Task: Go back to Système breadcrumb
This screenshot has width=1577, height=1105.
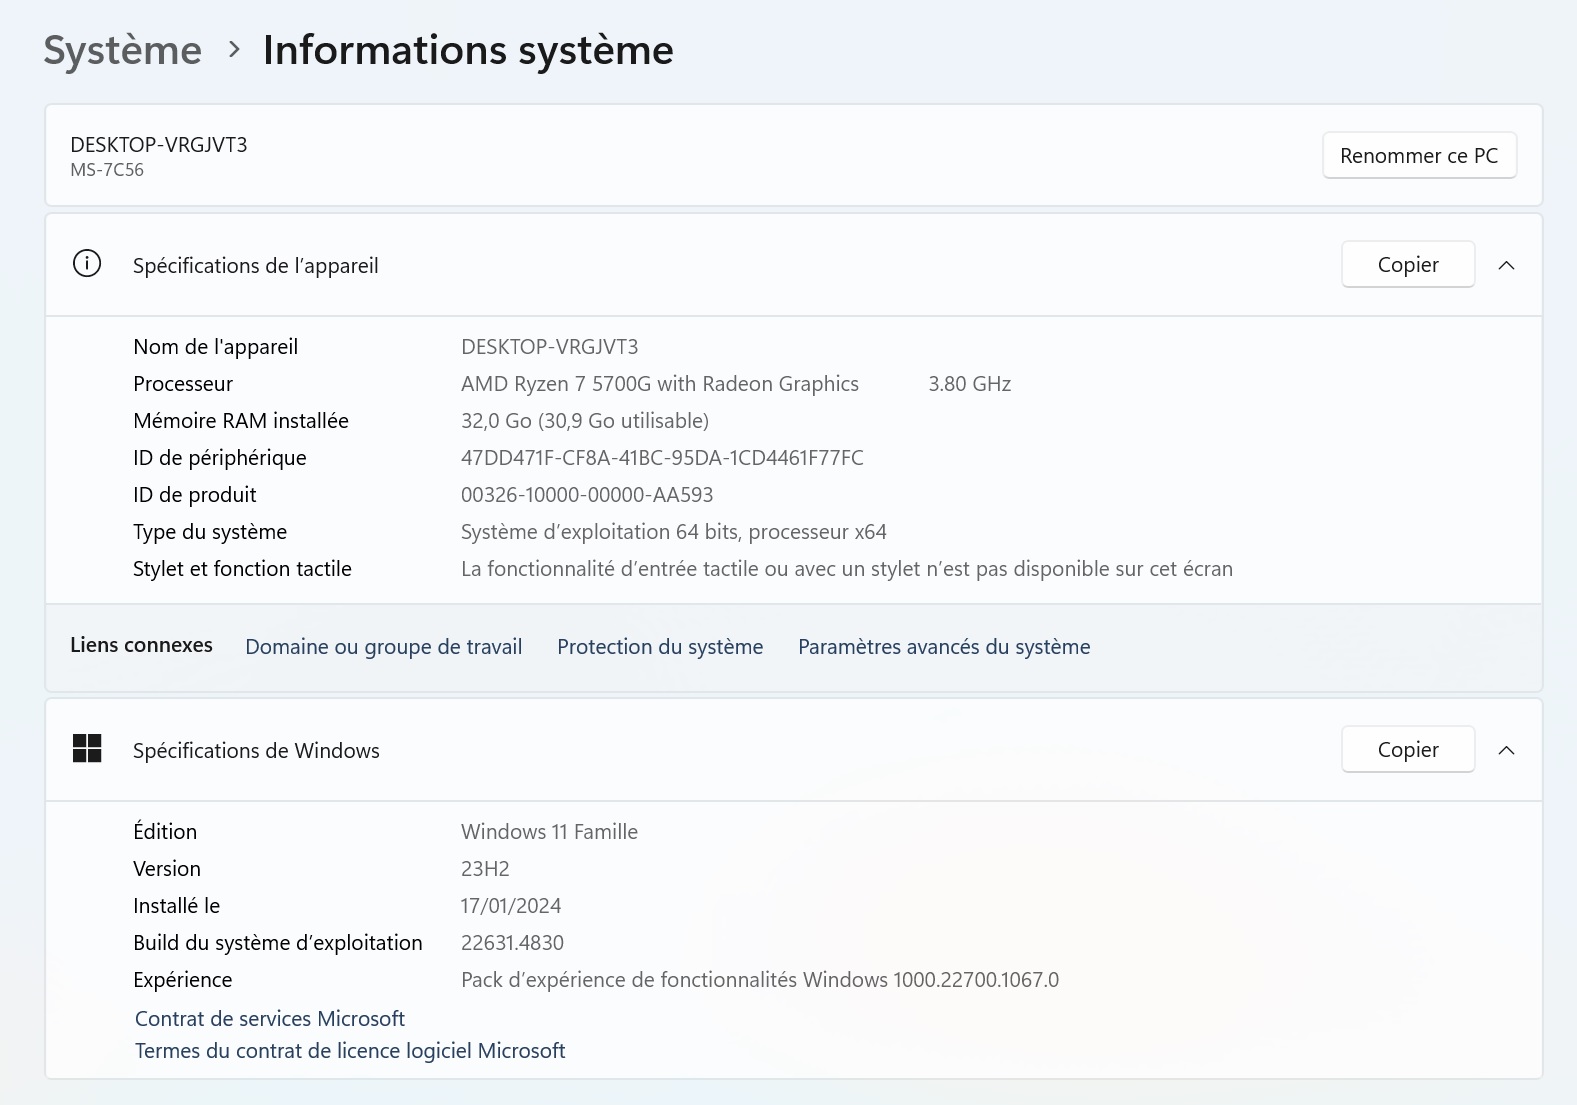Action: coord(123,50)
